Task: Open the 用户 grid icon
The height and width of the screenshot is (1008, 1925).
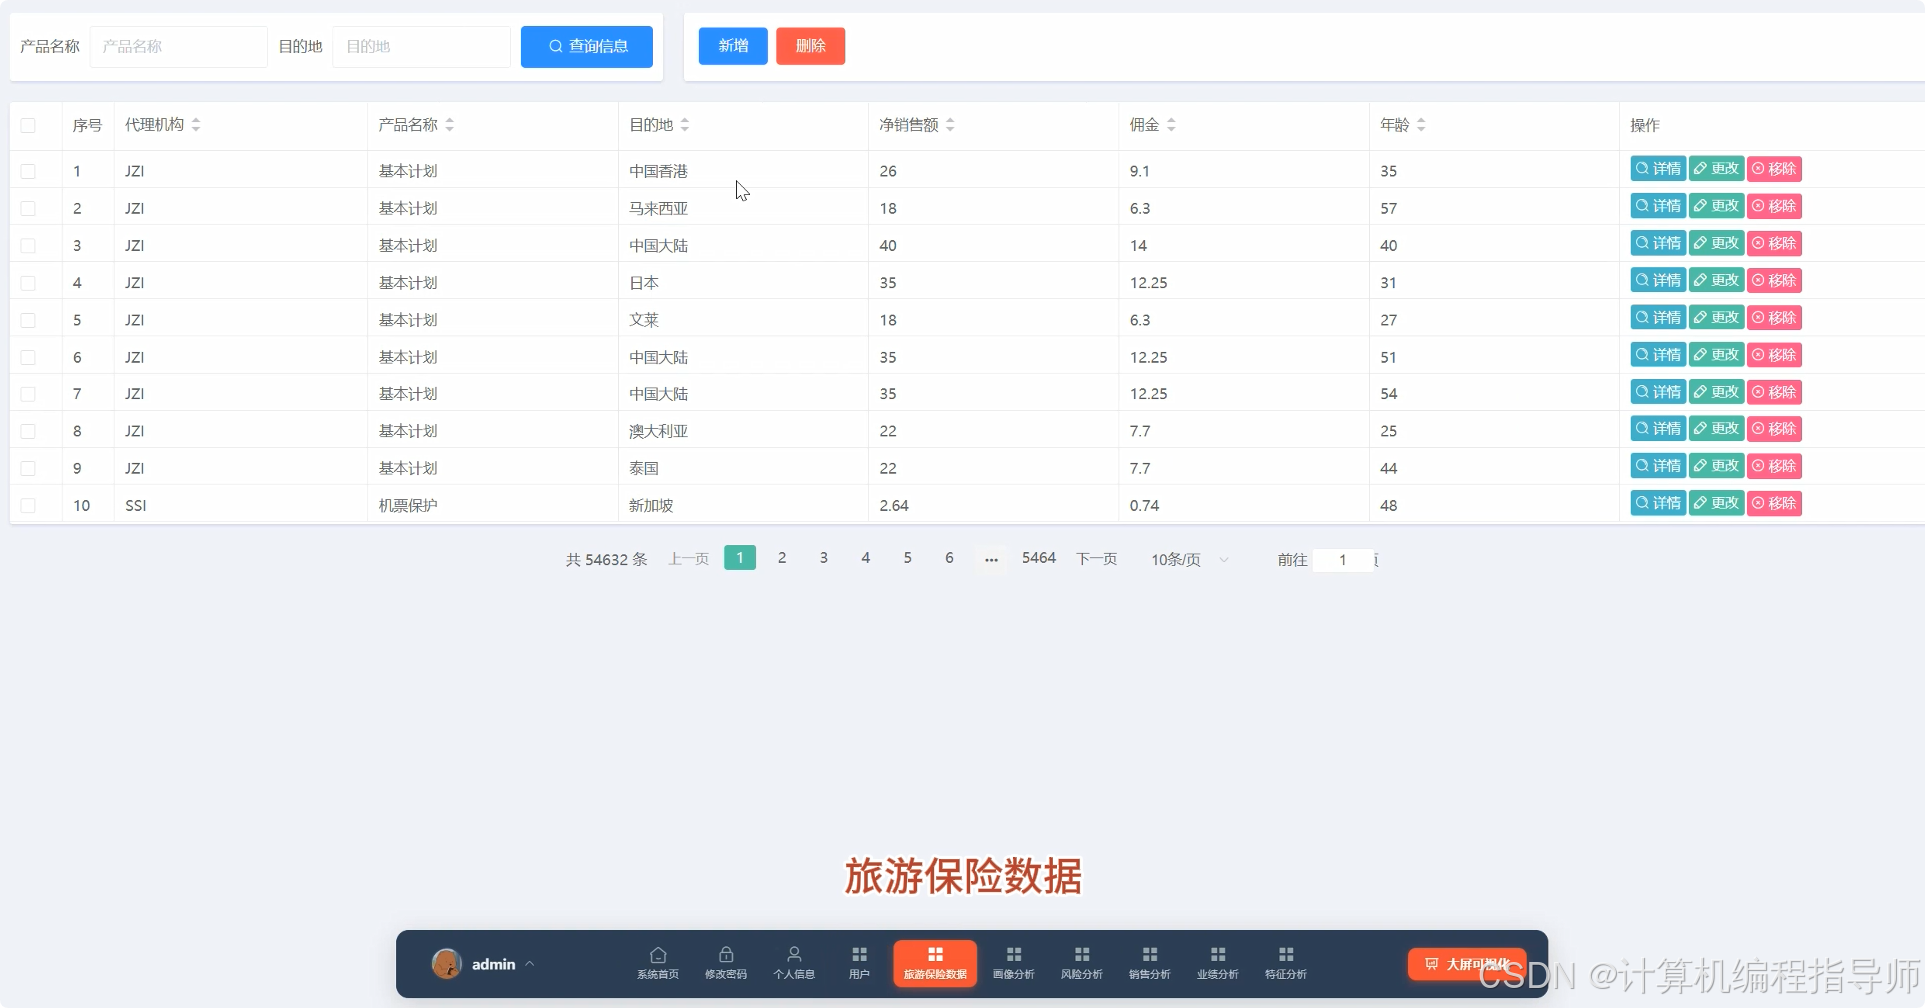Action: coord(858,955)
